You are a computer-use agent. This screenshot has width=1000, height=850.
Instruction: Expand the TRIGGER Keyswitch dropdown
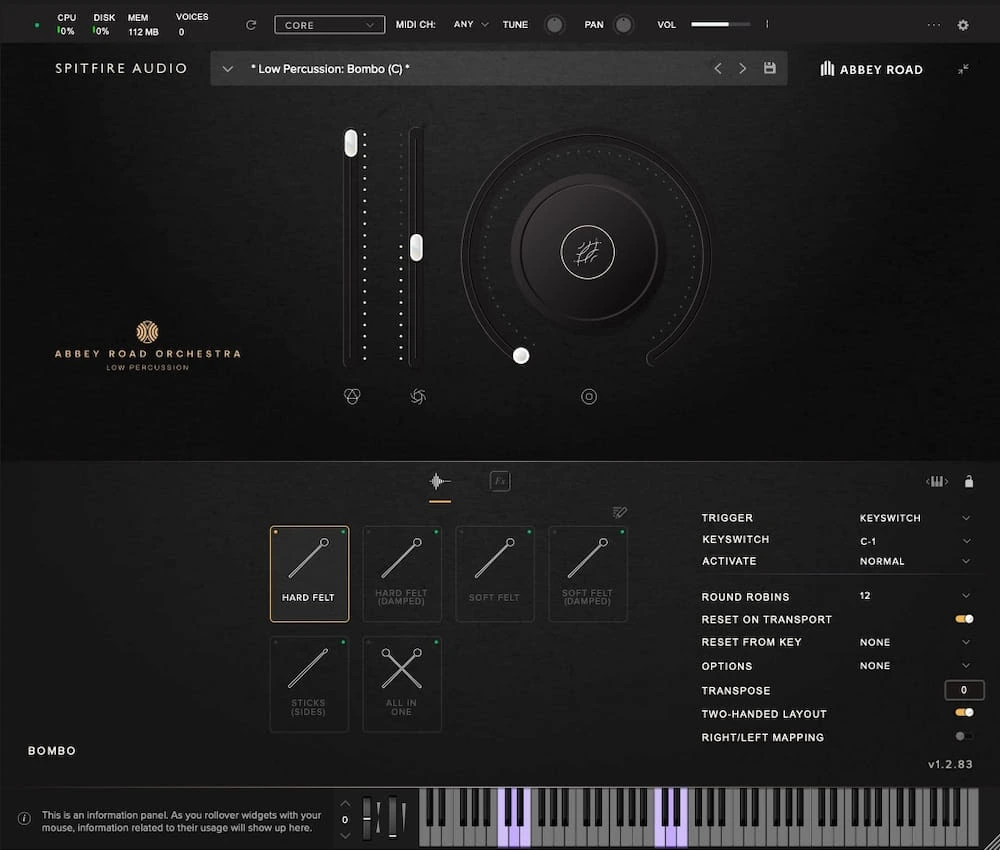(914, 518)
